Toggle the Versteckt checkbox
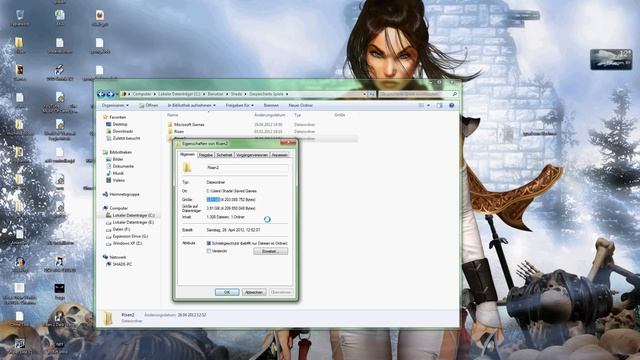Screen dimensions: 640x360 [x=209, y=251]
